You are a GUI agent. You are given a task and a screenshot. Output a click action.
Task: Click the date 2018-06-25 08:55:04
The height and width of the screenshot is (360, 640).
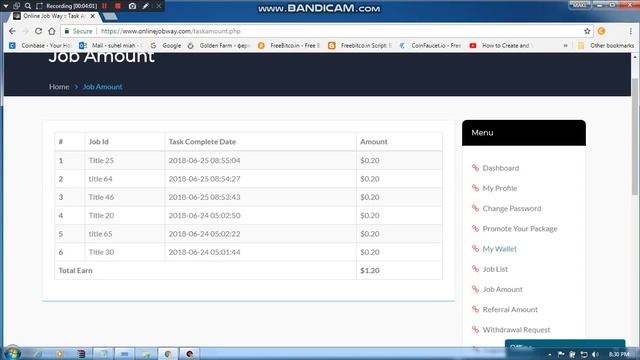204,160
